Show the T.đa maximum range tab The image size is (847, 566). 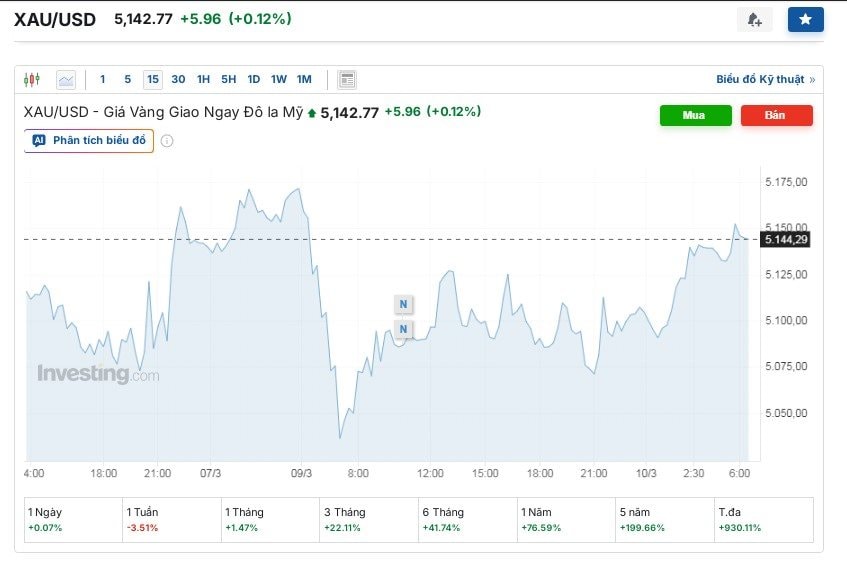(x=763, y=518)
